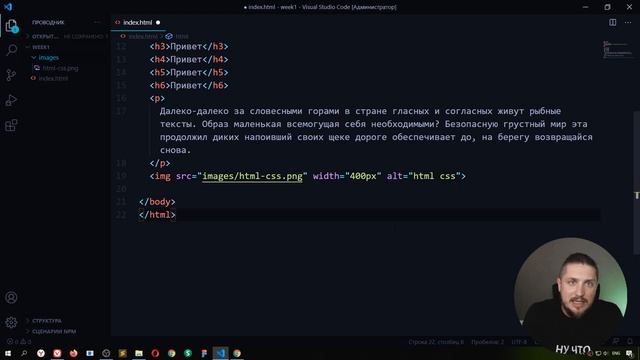640x360 pixels.
Task: Expand the Open Editors section
Action: (x=67, y=36)
